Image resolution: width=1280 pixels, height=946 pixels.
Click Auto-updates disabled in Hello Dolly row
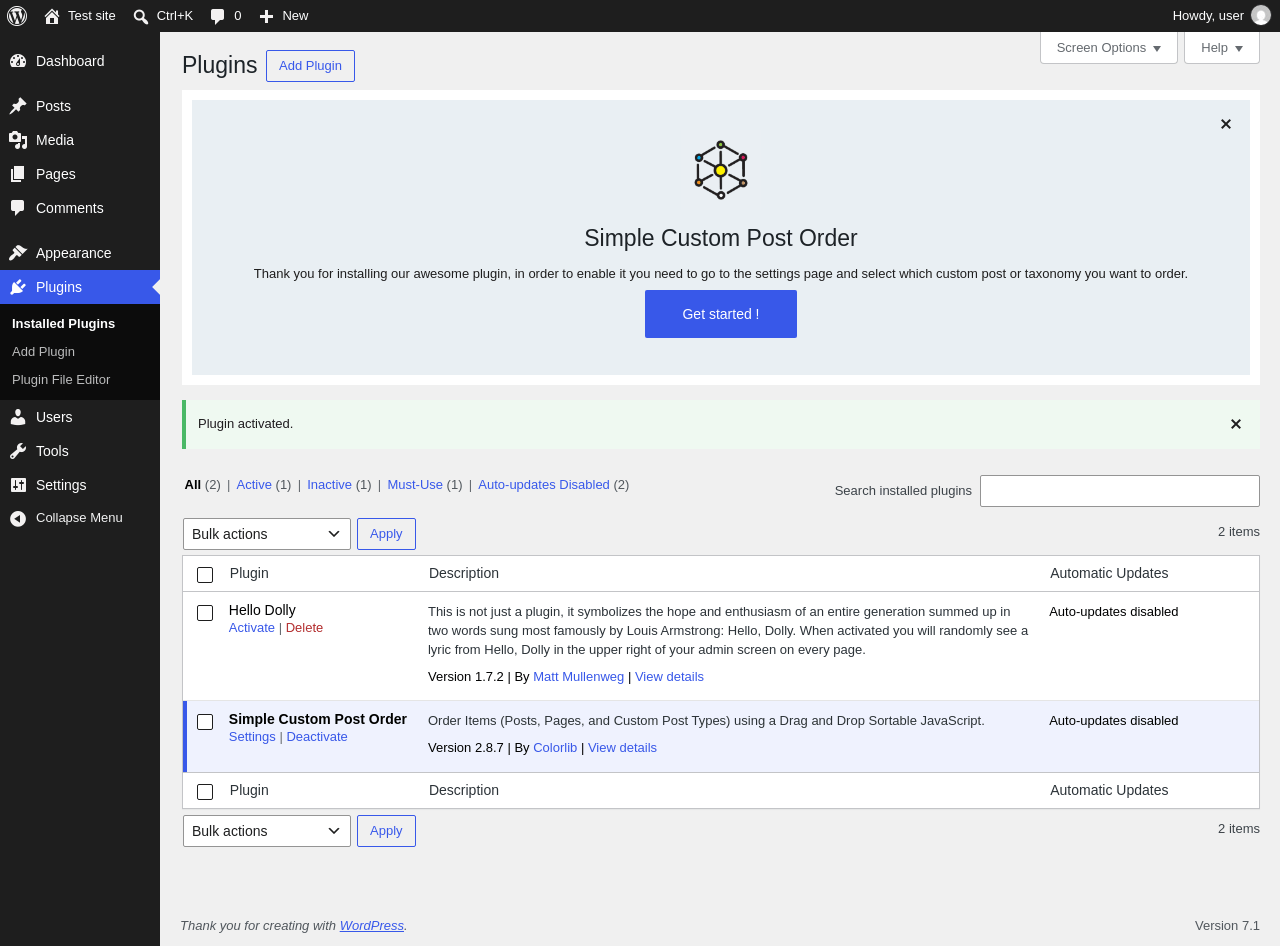1114,611
